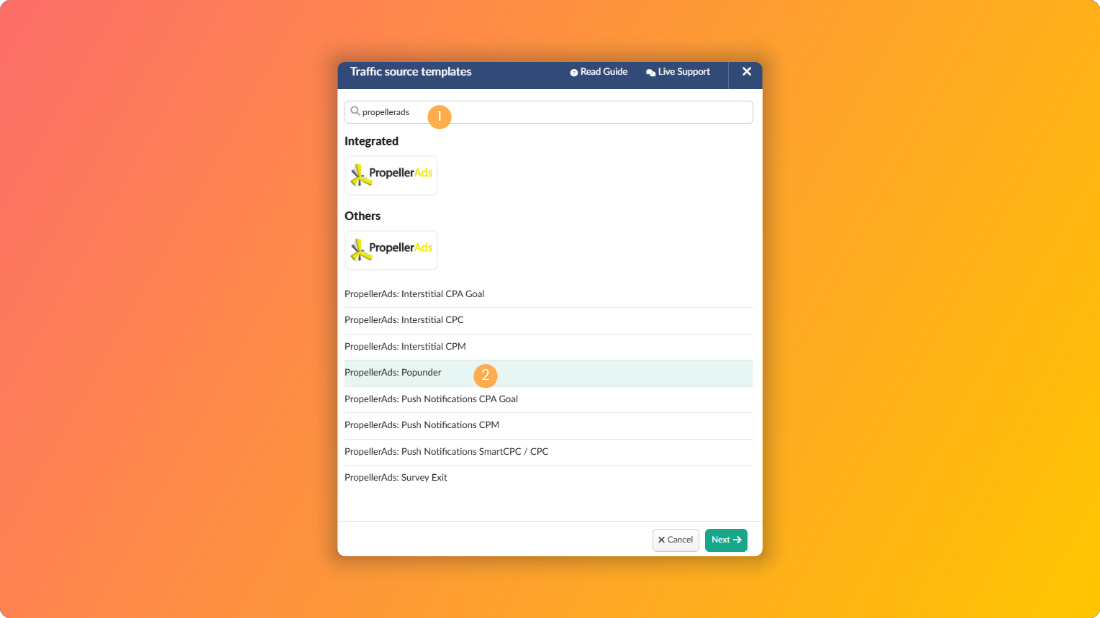Choose PropellerAds: Interstitial CPA Goal
This screenshot has width=1100, height=618.
(548, 294)
